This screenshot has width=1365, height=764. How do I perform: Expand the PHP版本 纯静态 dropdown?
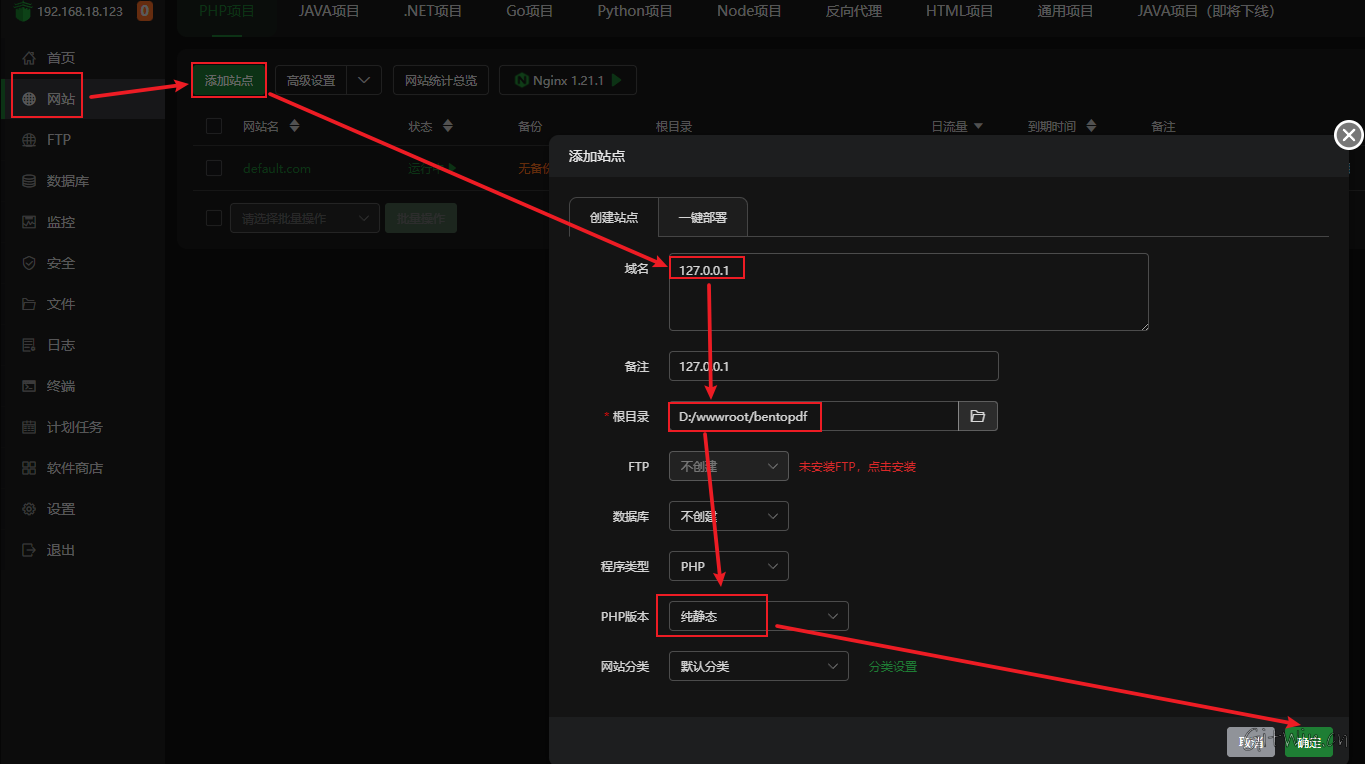757,616
